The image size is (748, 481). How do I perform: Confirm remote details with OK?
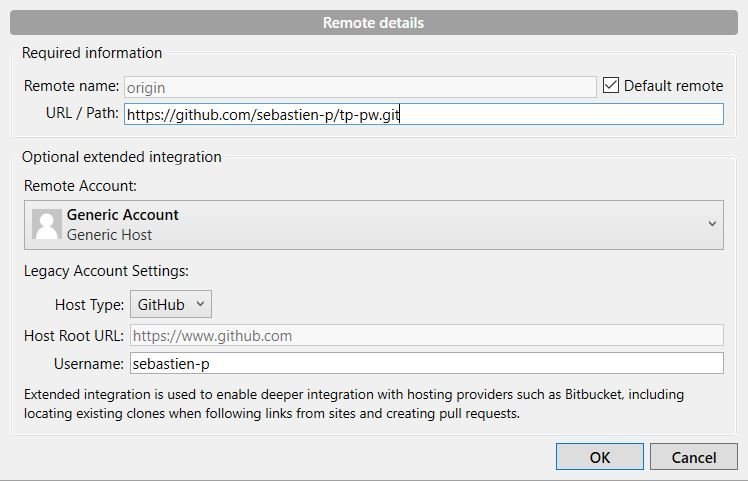pos(600,457)
